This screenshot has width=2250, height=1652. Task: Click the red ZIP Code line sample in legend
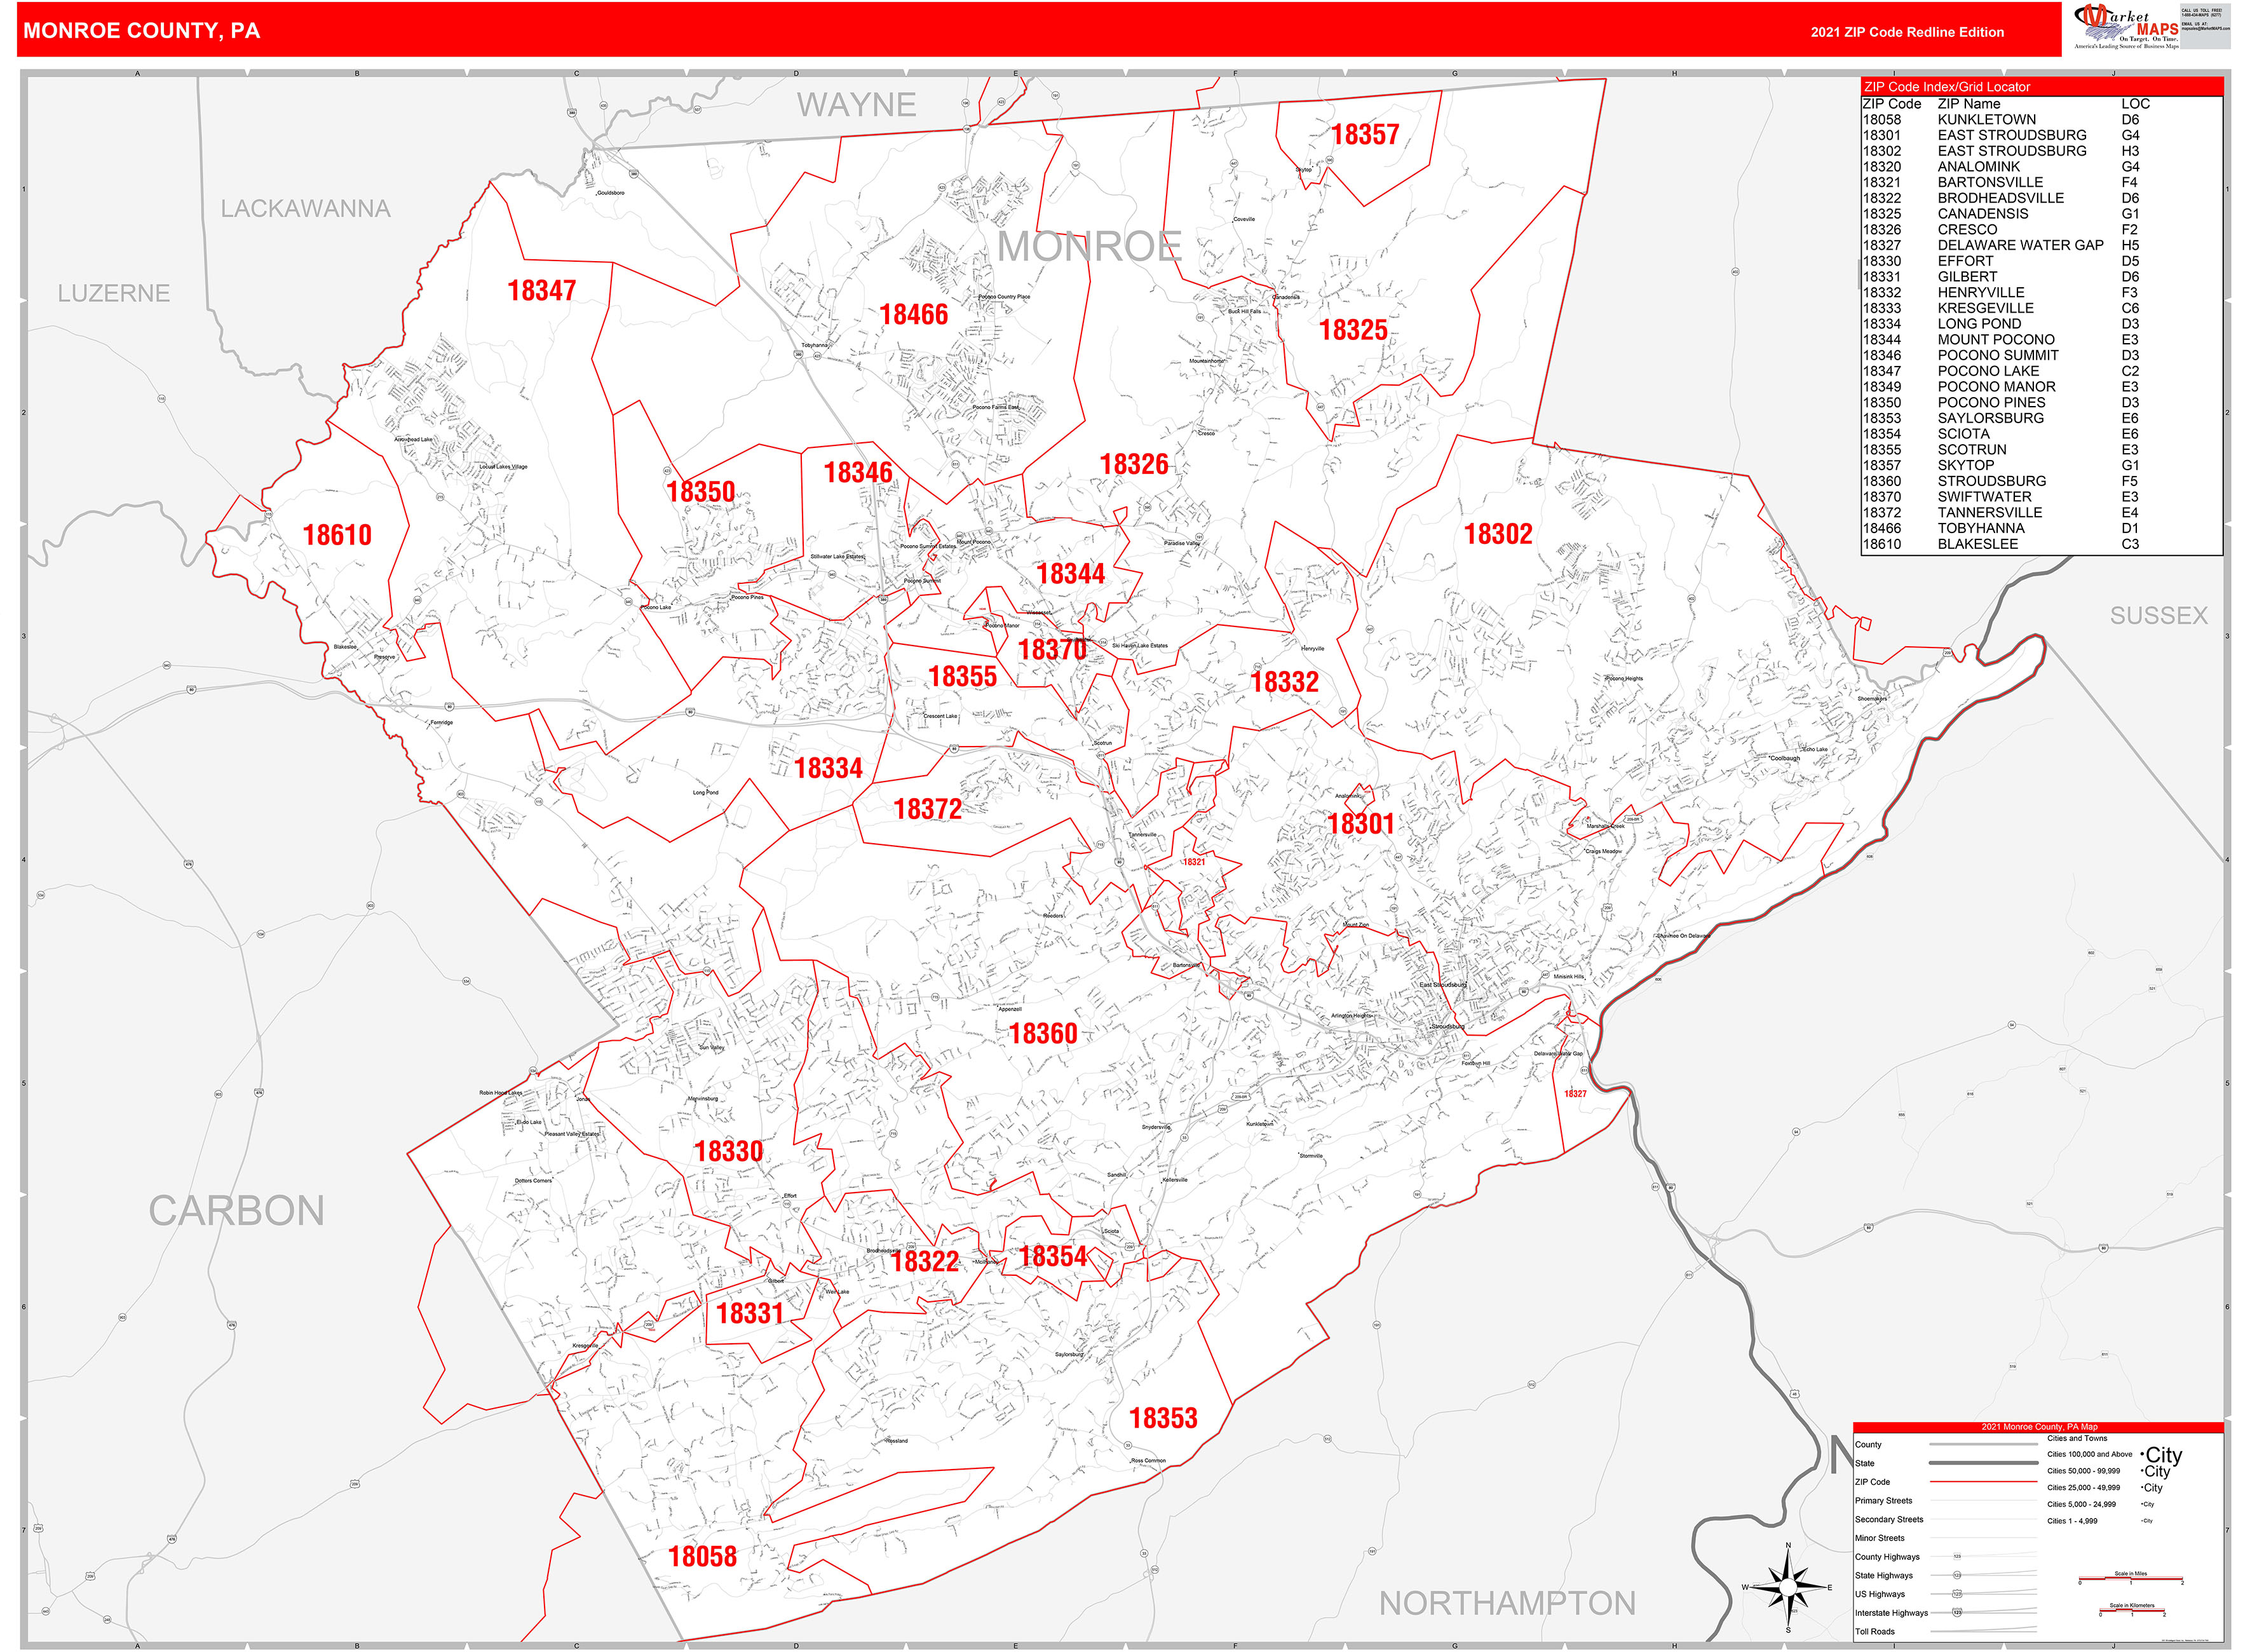click(1982, 1482)
